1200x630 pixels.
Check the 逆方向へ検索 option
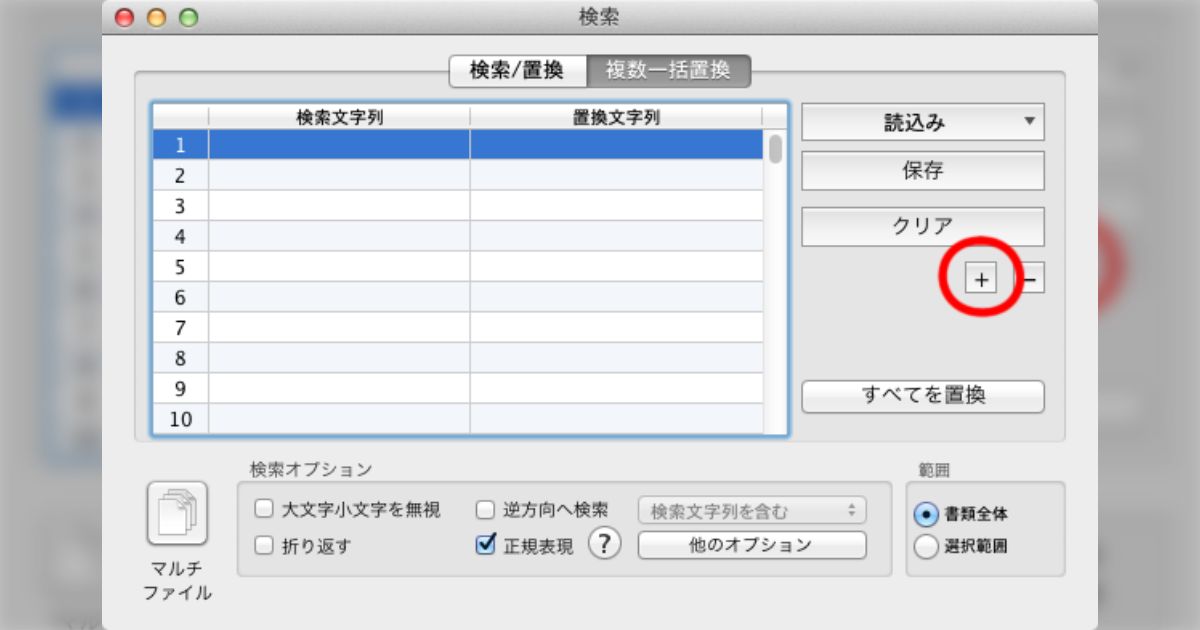[483, 511]
